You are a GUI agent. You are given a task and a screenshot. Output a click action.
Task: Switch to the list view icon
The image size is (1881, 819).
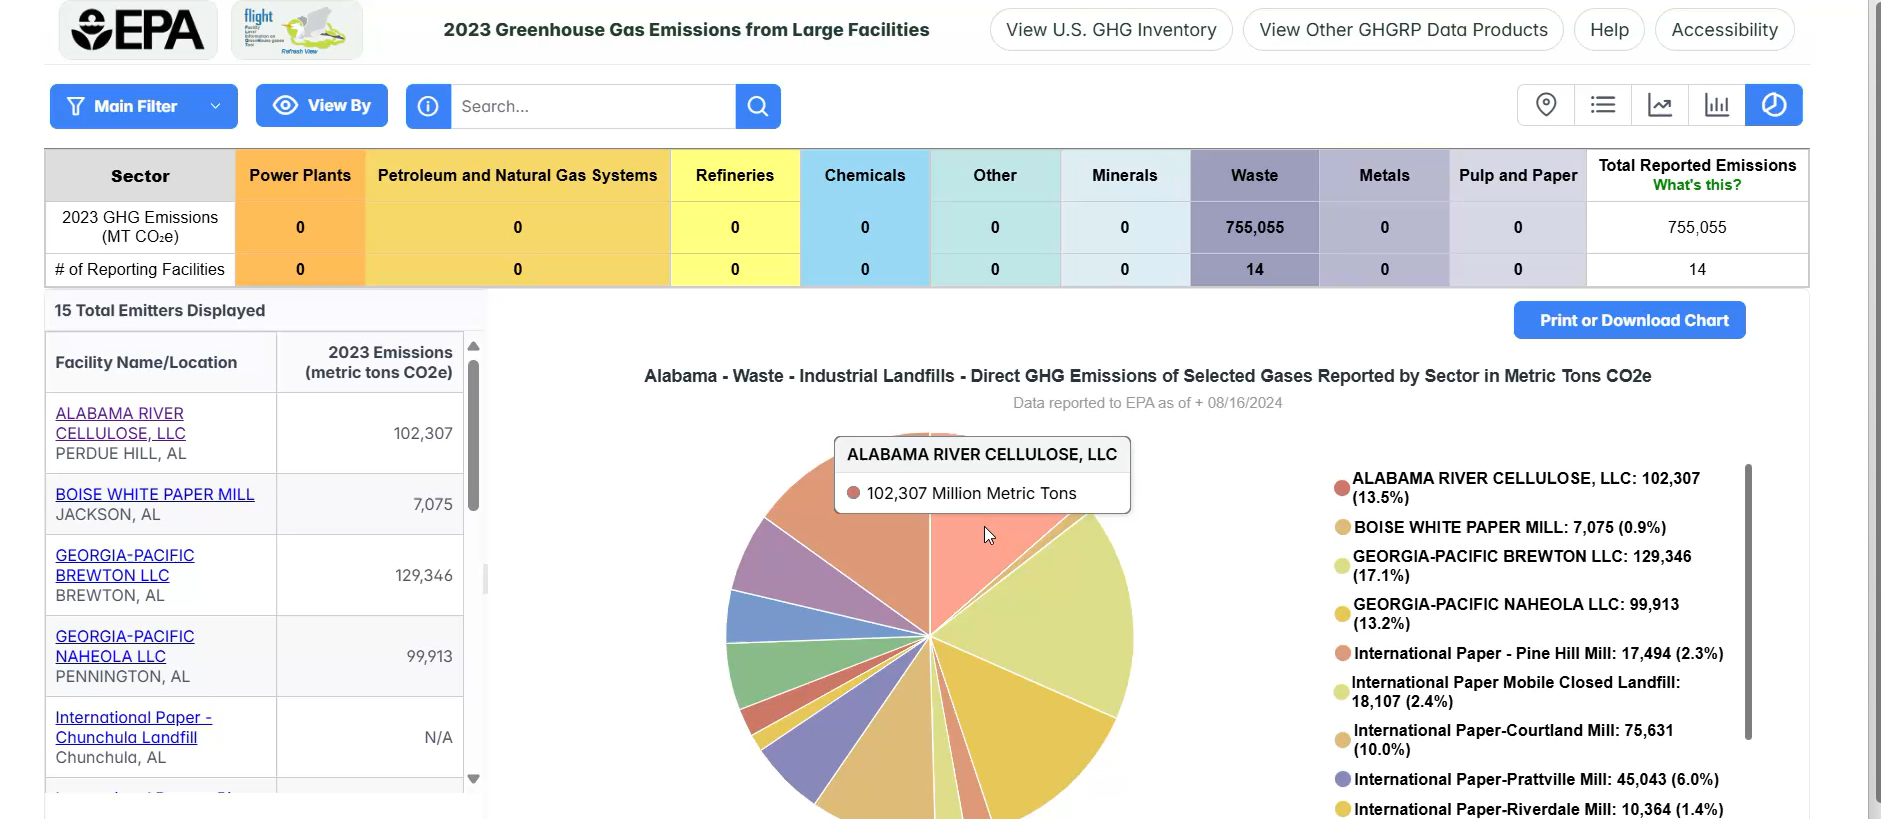[1603, 105]
